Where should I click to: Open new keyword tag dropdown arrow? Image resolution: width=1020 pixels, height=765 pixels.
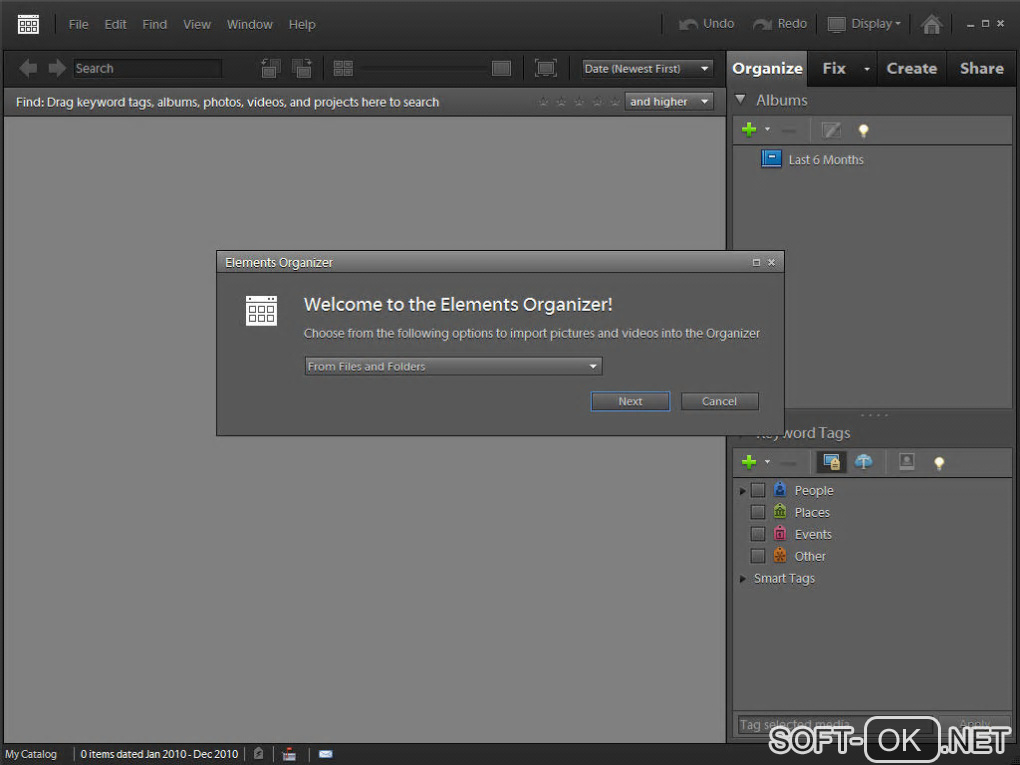(767, 462)
